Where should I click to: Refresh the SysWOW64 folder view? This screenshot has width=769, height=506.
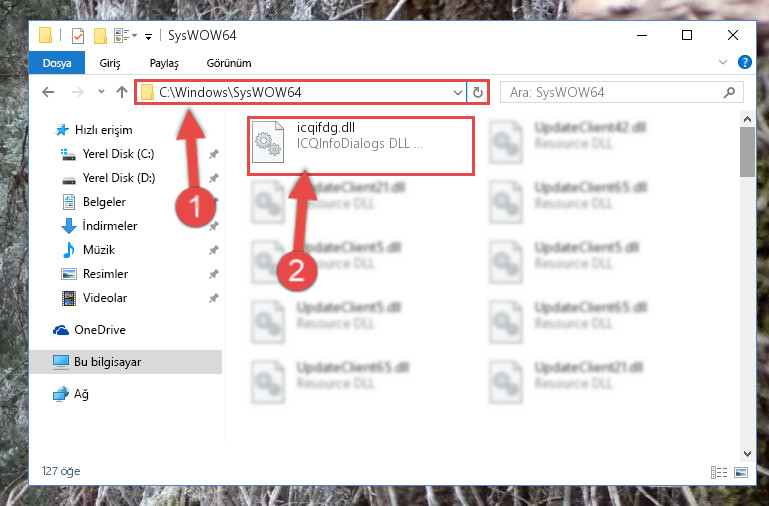[478, 92]
